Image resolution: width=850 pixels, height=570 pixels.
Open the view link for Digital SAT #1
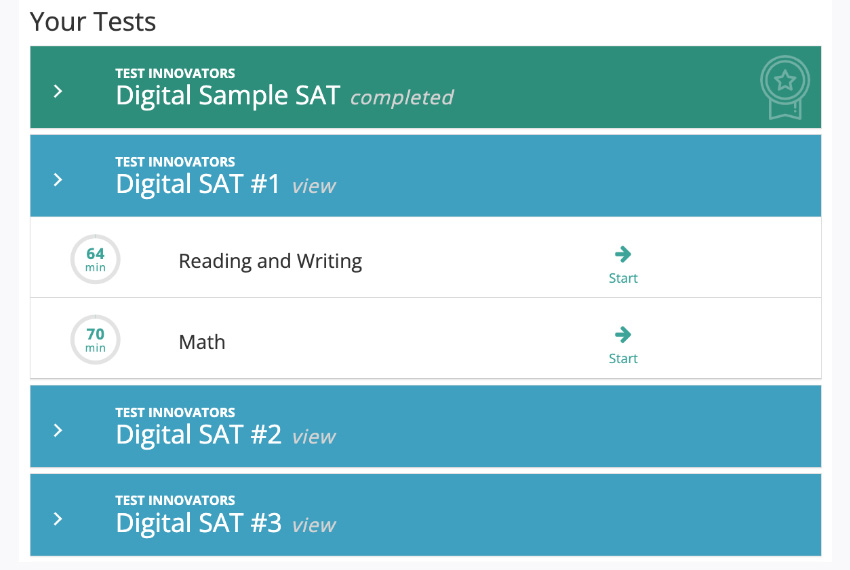(x=314, y=186)
